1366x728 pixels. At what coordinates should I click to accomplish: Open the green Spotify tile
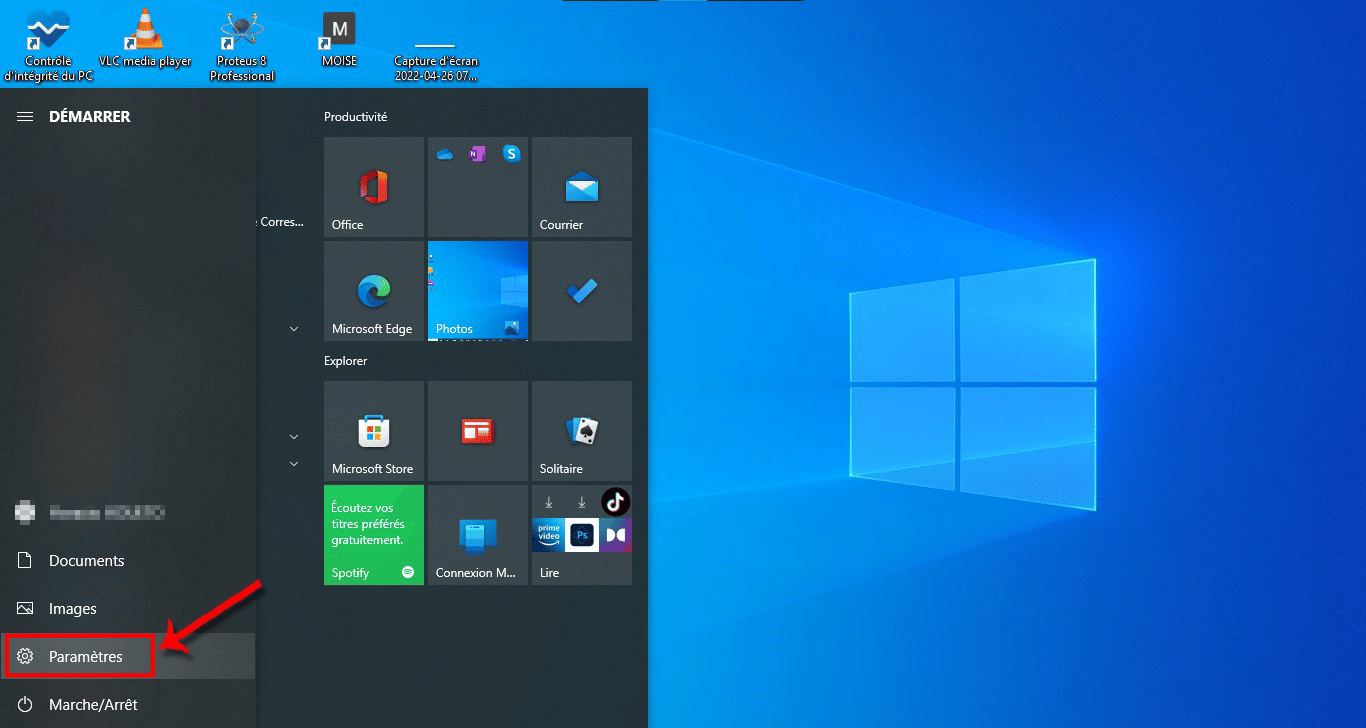[x=374, y=535]
